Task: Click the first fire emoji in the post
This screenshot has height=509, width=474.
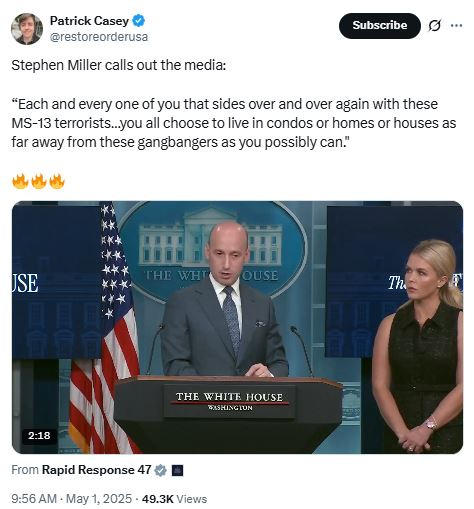Action: [20, 181]
